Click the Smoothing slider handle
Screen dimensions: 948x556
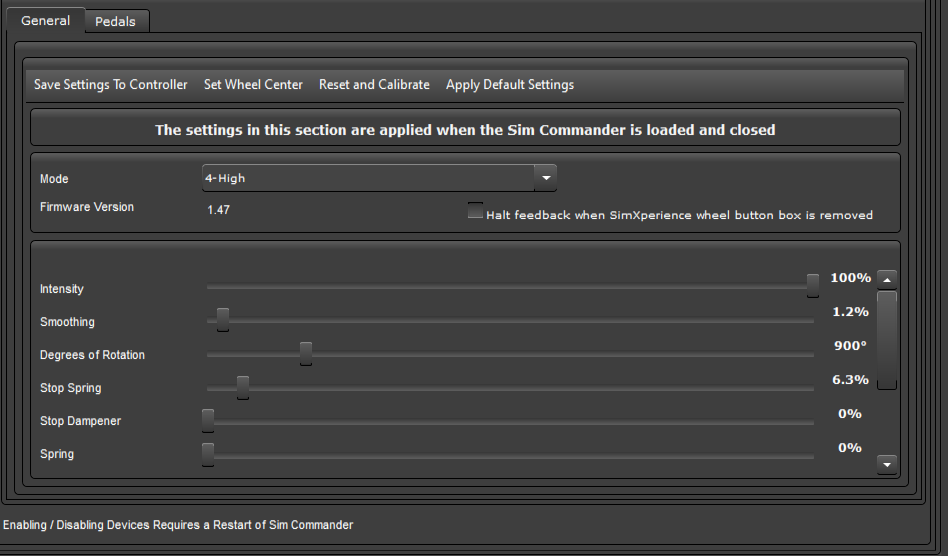click(x=222, y=320)
